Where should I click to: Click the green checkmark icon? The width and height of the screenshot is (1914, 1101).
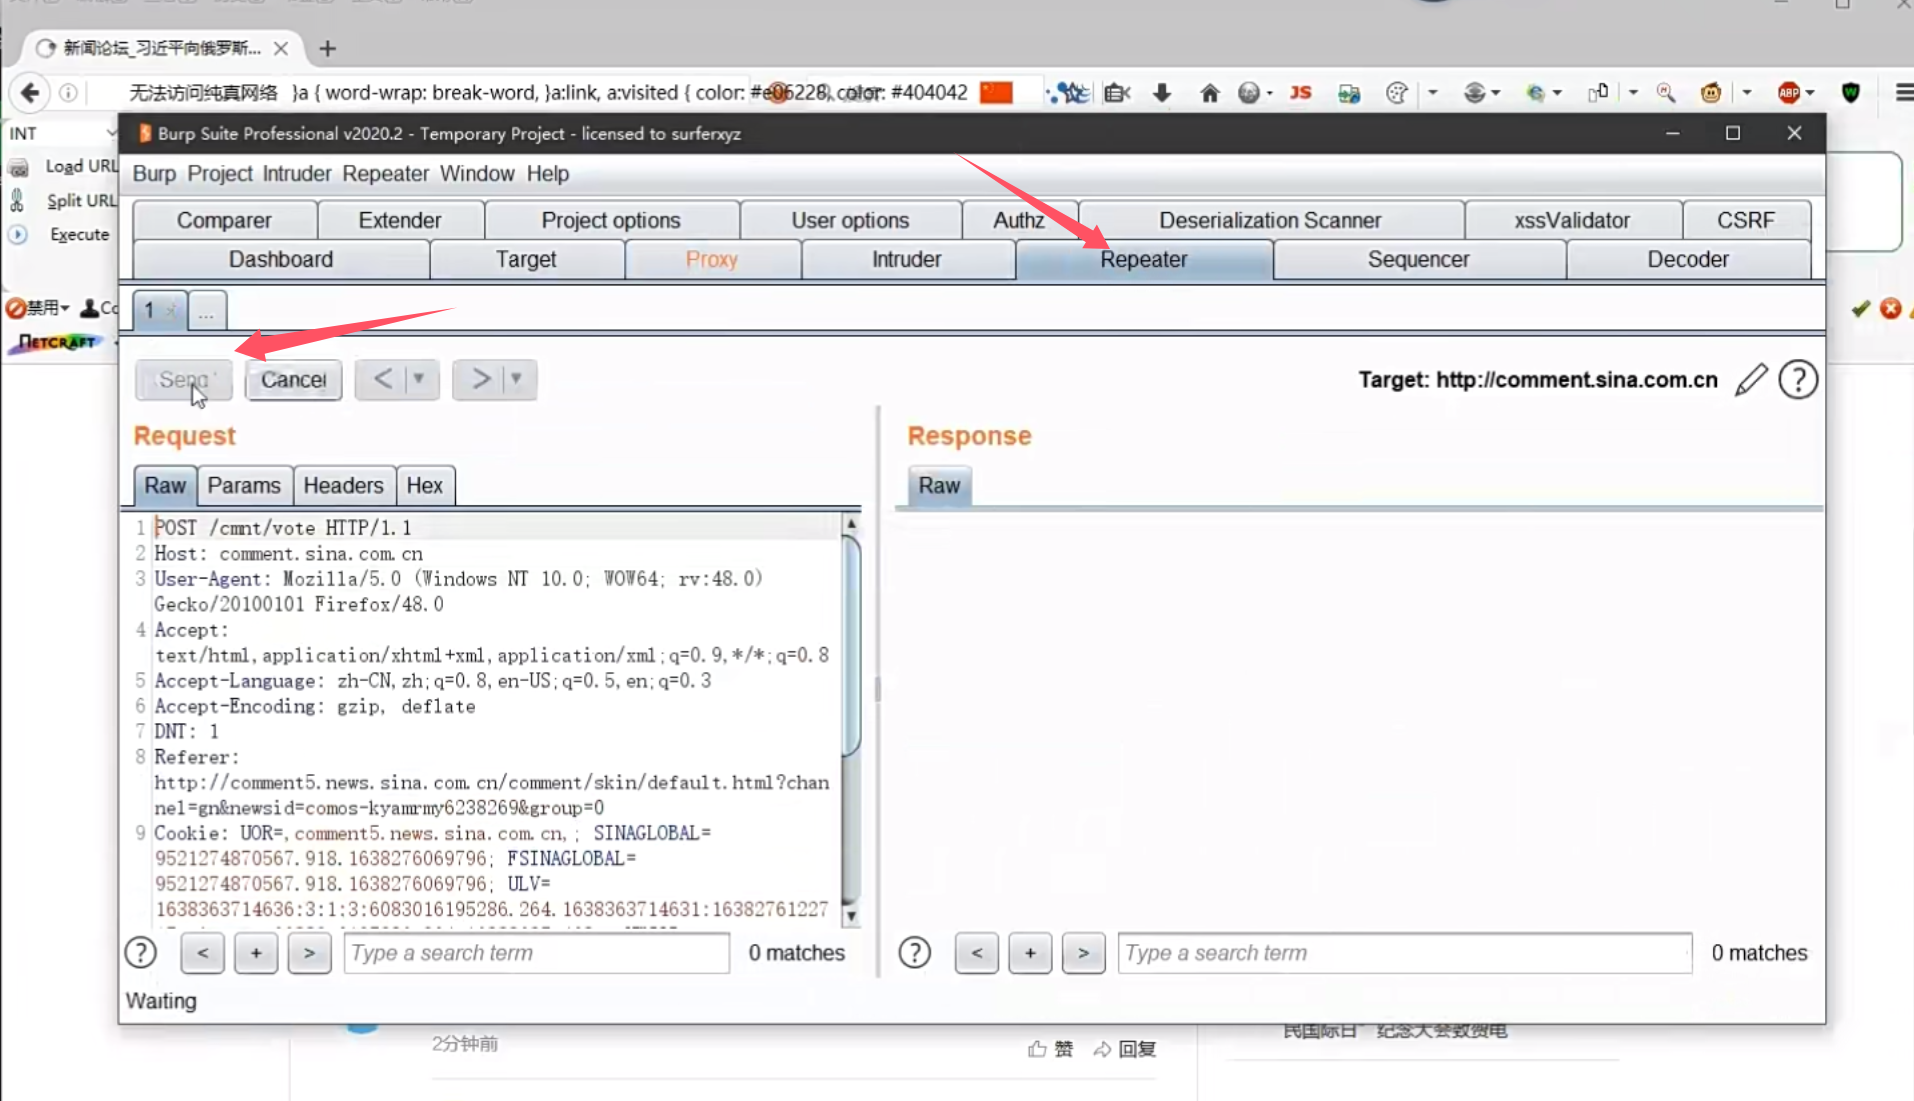pos(1860,309)
